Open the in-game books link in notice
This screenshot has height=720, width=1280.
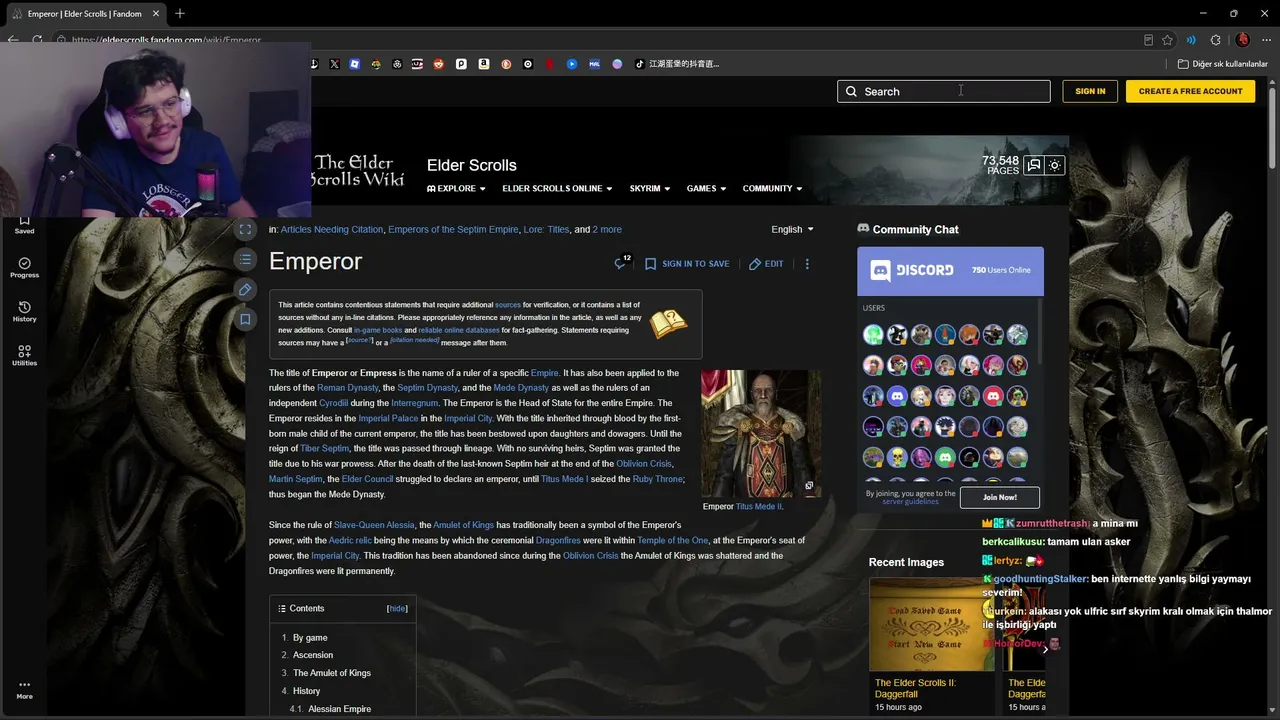(378, 330)
